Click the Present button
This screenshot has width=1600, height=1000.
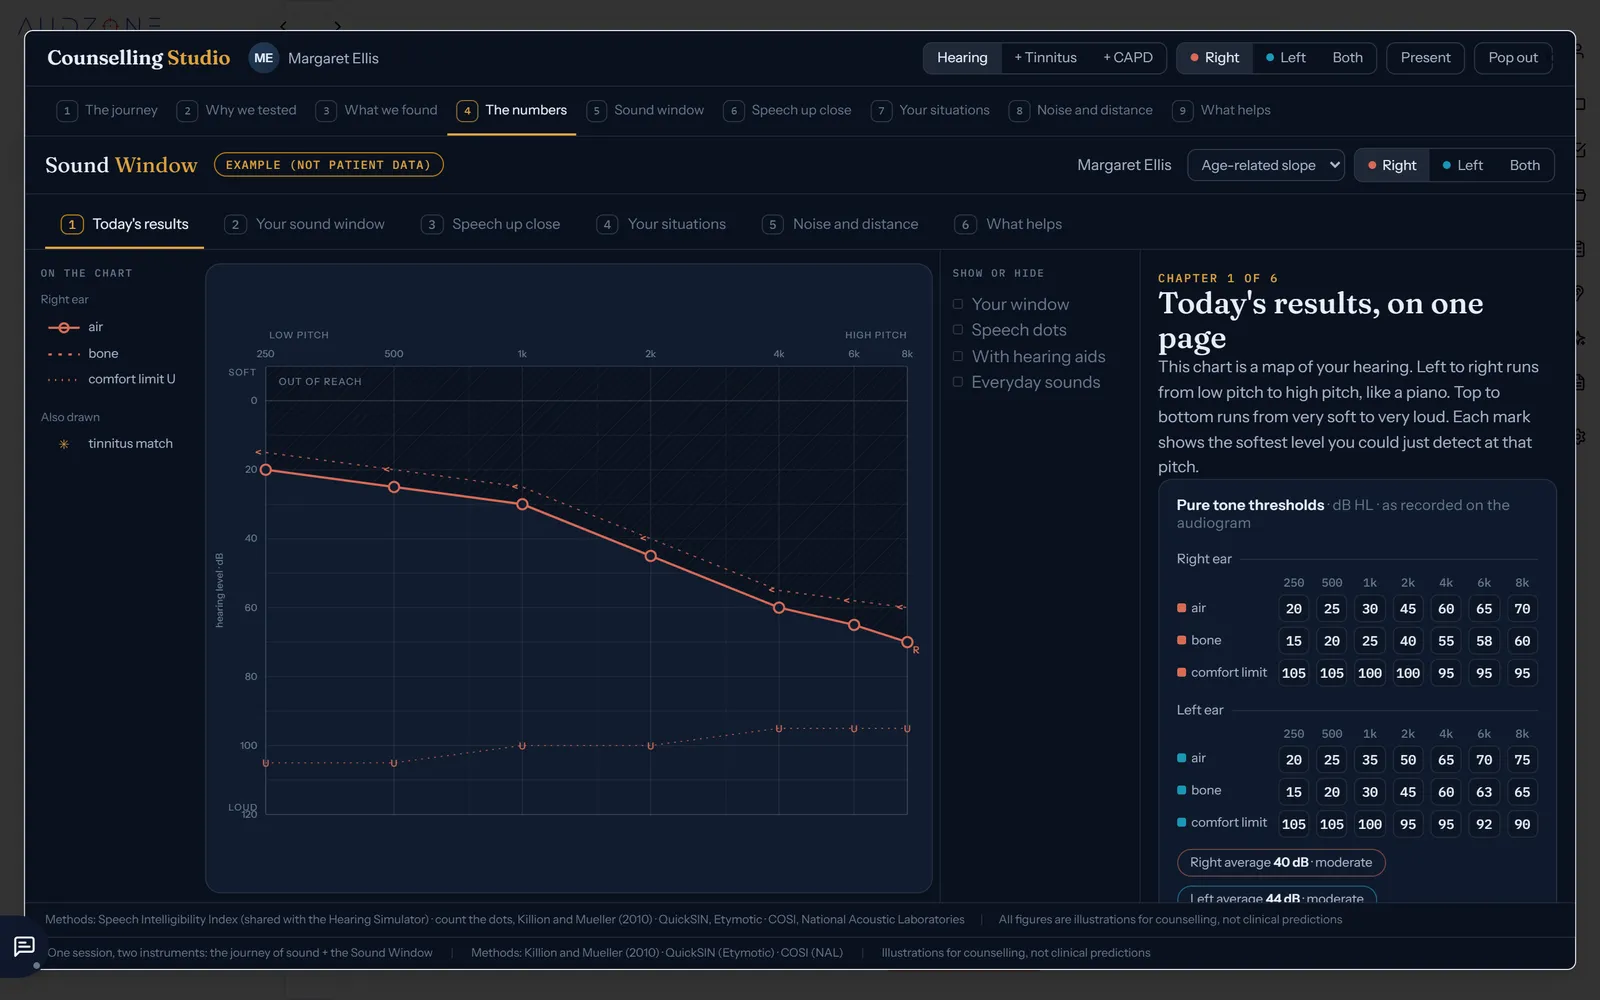1425,58
